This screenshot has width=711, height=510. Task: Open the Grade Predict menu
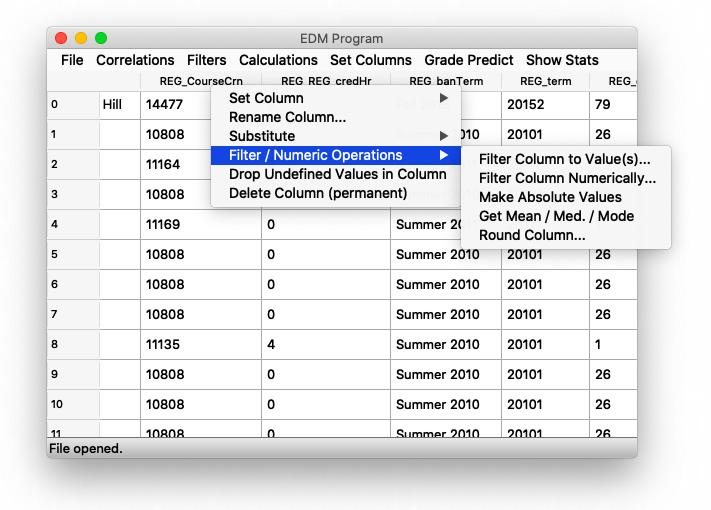click(x=468, y=60)
